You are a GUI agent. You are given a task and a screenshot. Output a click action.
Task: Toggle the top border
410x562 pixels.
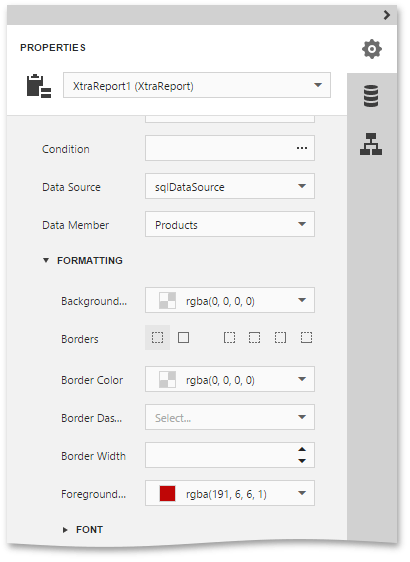click(x=254, y=337)
